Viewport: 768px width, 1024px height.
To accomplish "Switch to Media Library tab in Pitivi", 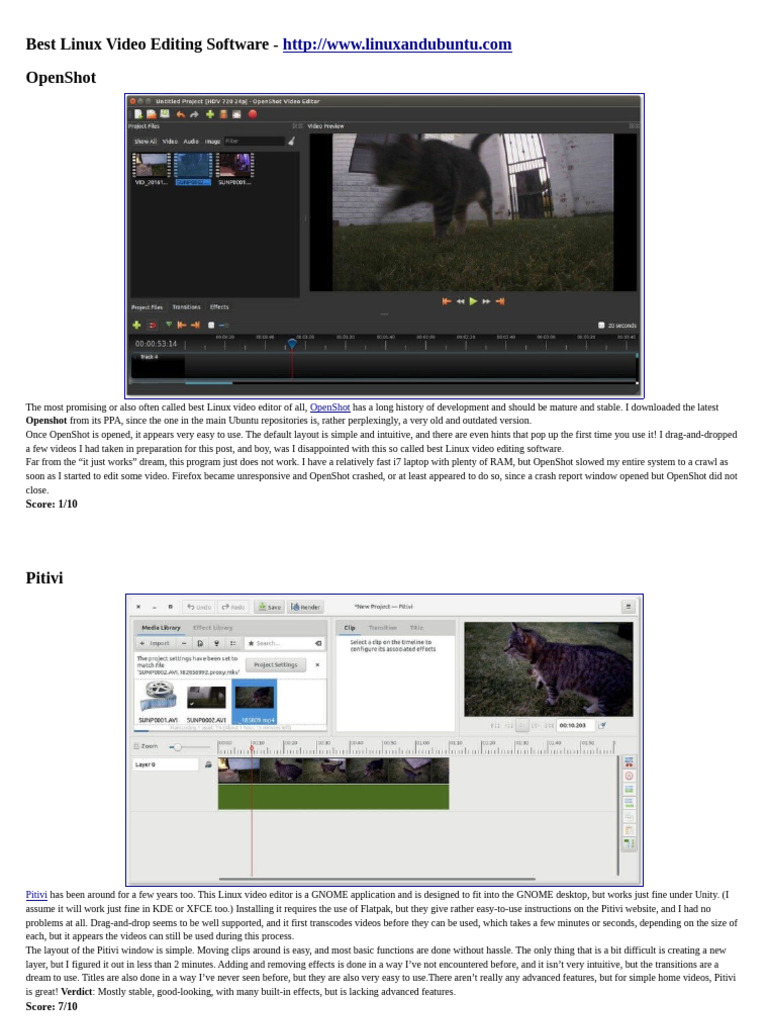I will coord(161,628).
